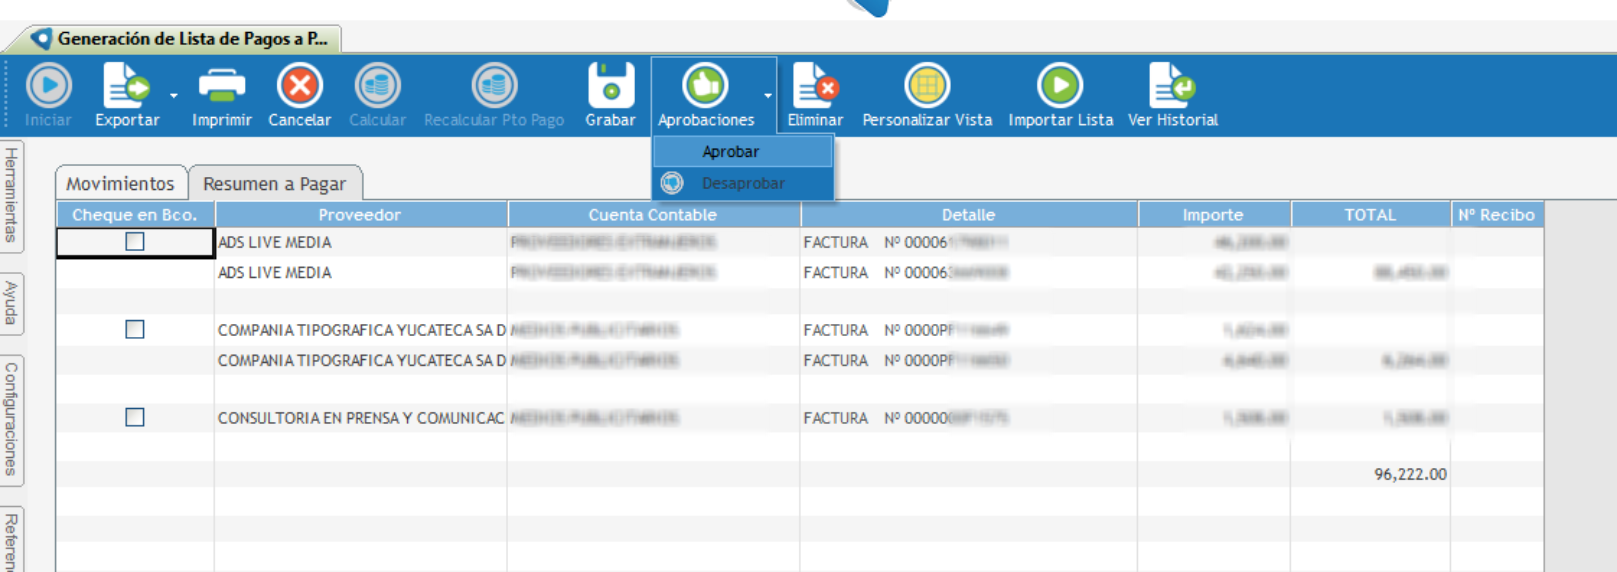The height and width of the screenshot is (572, 1617).
Task: Click the Detalle column header
Action: (968, 215)
